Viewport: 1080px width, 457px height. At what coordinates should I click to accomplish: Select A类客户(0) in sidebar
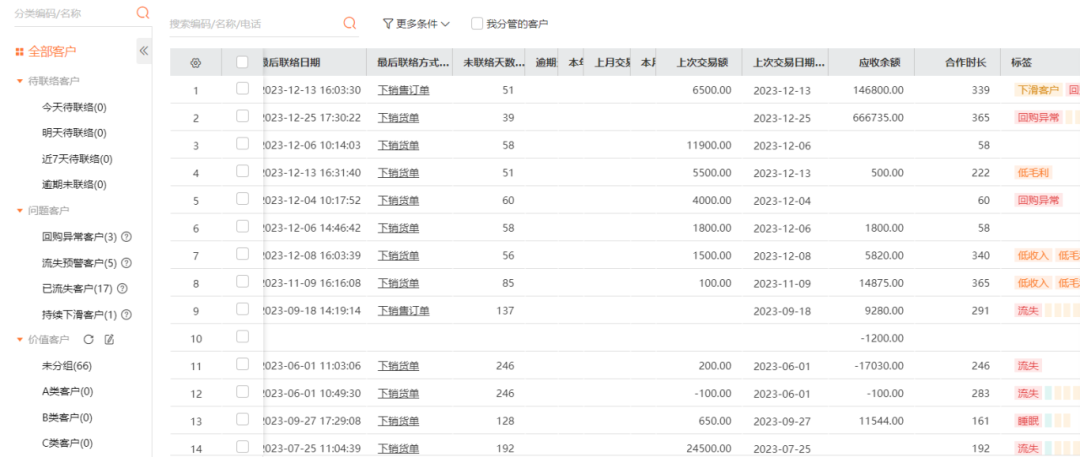click(68, 392)
